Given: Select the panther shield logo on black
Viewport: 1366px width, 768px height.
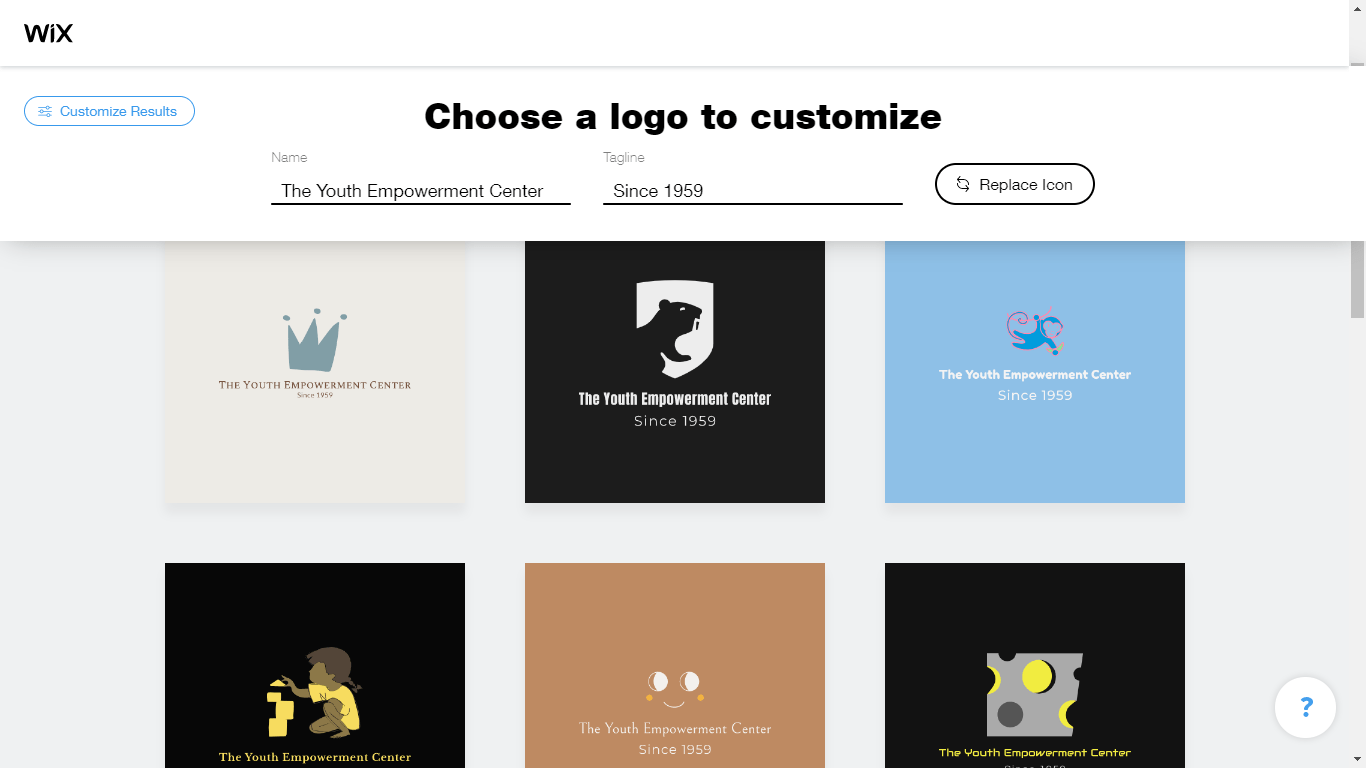Looking at the screenshot, I should 675,372.
